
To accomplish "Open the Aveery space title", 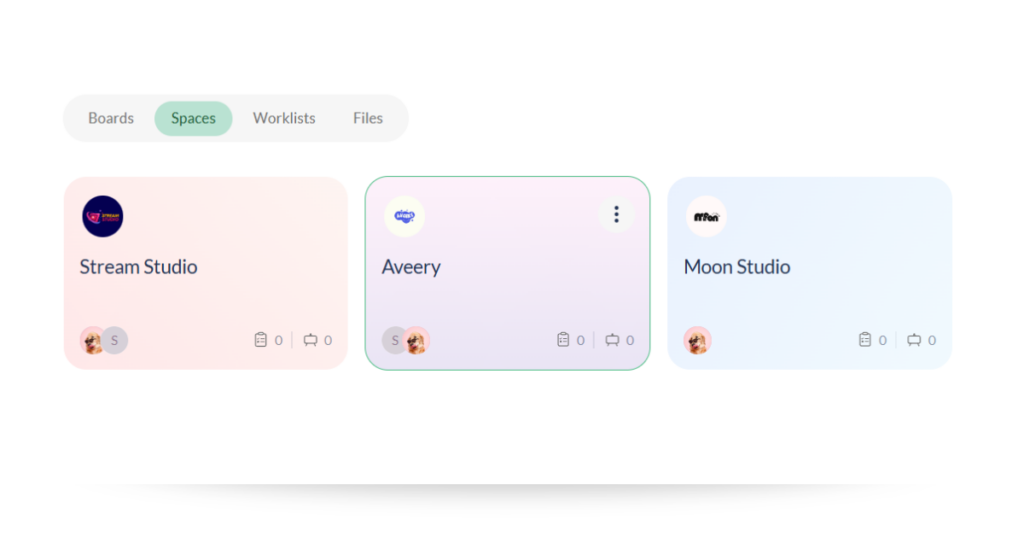I will pyautogui.click(x=411, y=267).
